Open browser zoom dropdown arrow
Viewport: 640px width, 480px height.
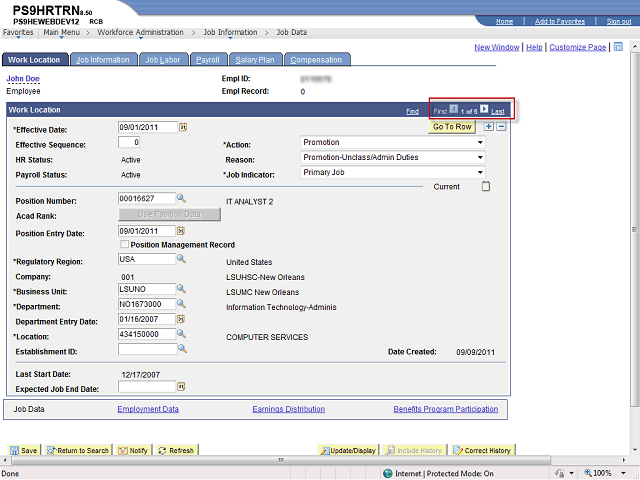pyautogui.click(x=623, y=473)
